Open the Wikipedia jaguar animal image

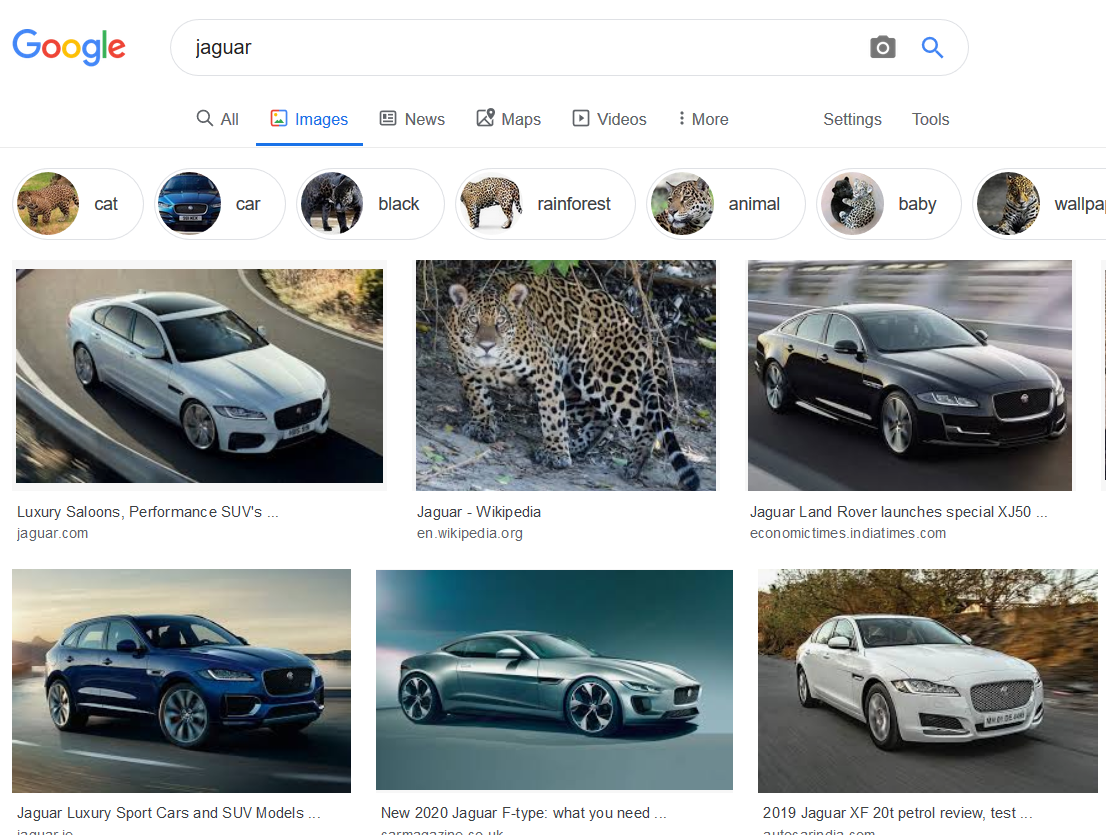(566, 375)
